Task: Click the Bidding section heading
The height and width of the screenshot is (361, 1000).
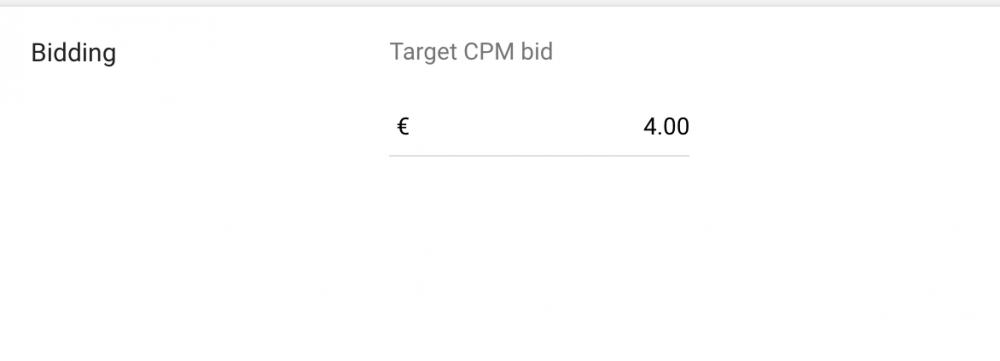Action: [x=73, y=52]
